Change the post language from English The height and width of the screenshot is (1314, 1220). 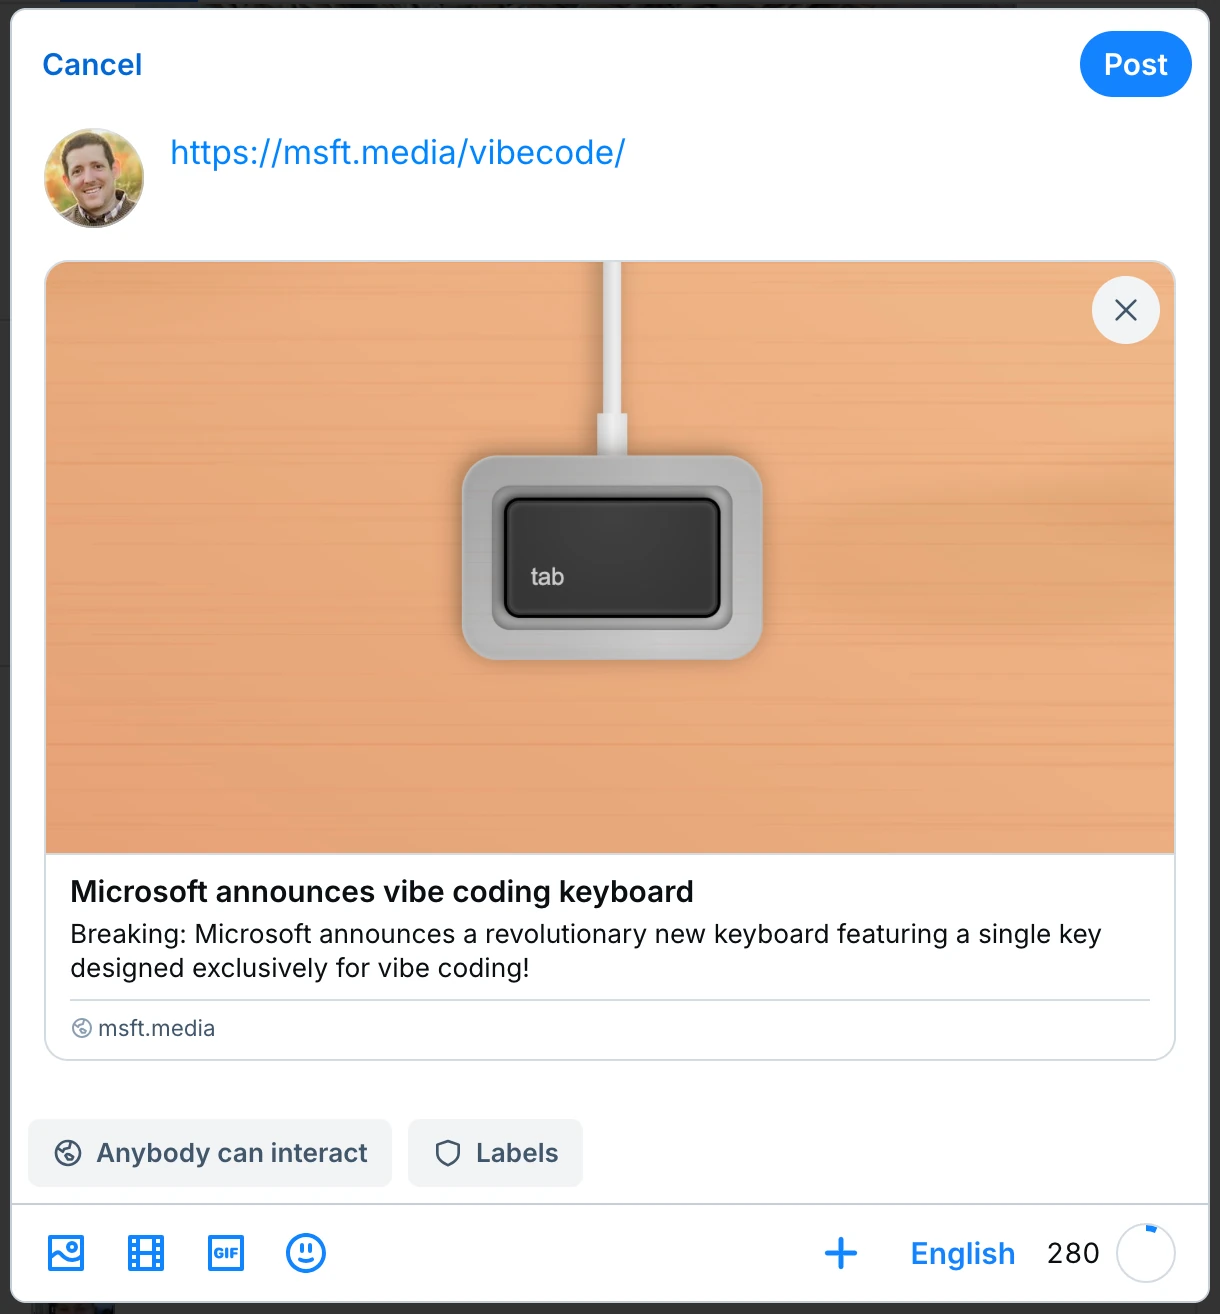click(x=962, y=1253)
